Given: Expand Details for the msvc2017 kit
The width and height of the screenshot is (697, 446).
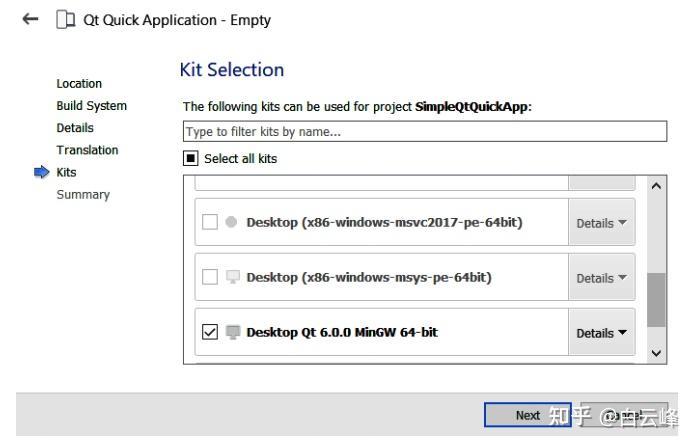Looking at the screenshot, I should (601, 223).
